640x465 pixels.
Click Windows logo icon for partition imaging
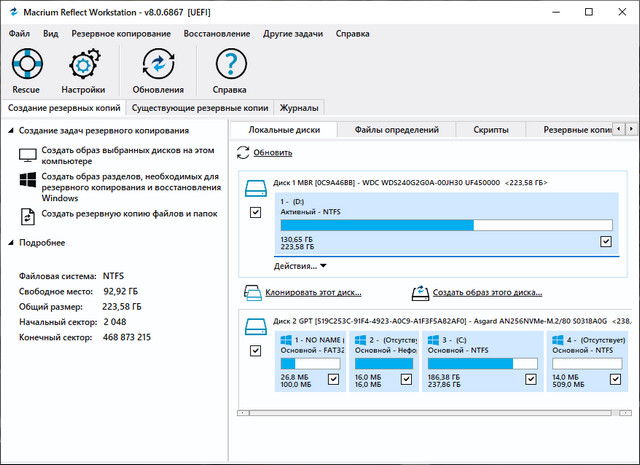(27, 180)
